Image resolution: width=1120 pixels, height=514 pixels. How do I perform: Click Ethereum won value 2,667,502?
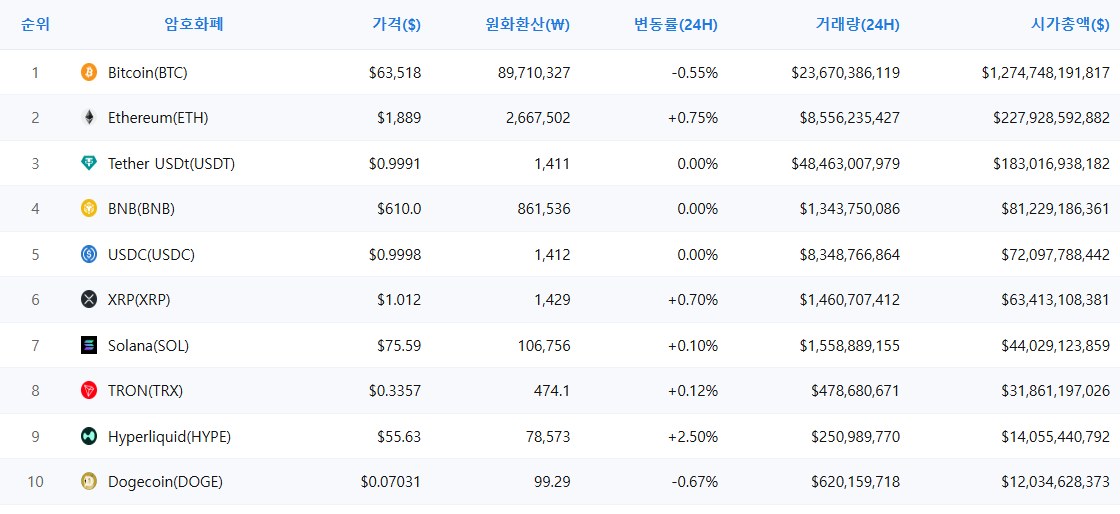pos(540,119)
